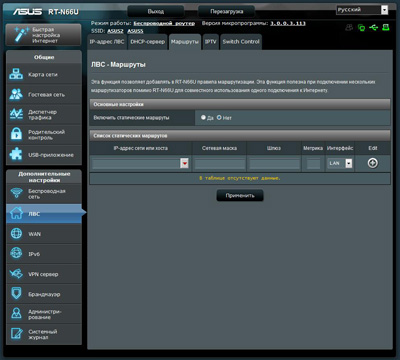The image size is (400, 360).
Task: Switch to IP-адрес ЛВС tab
Action: [107, 42]
